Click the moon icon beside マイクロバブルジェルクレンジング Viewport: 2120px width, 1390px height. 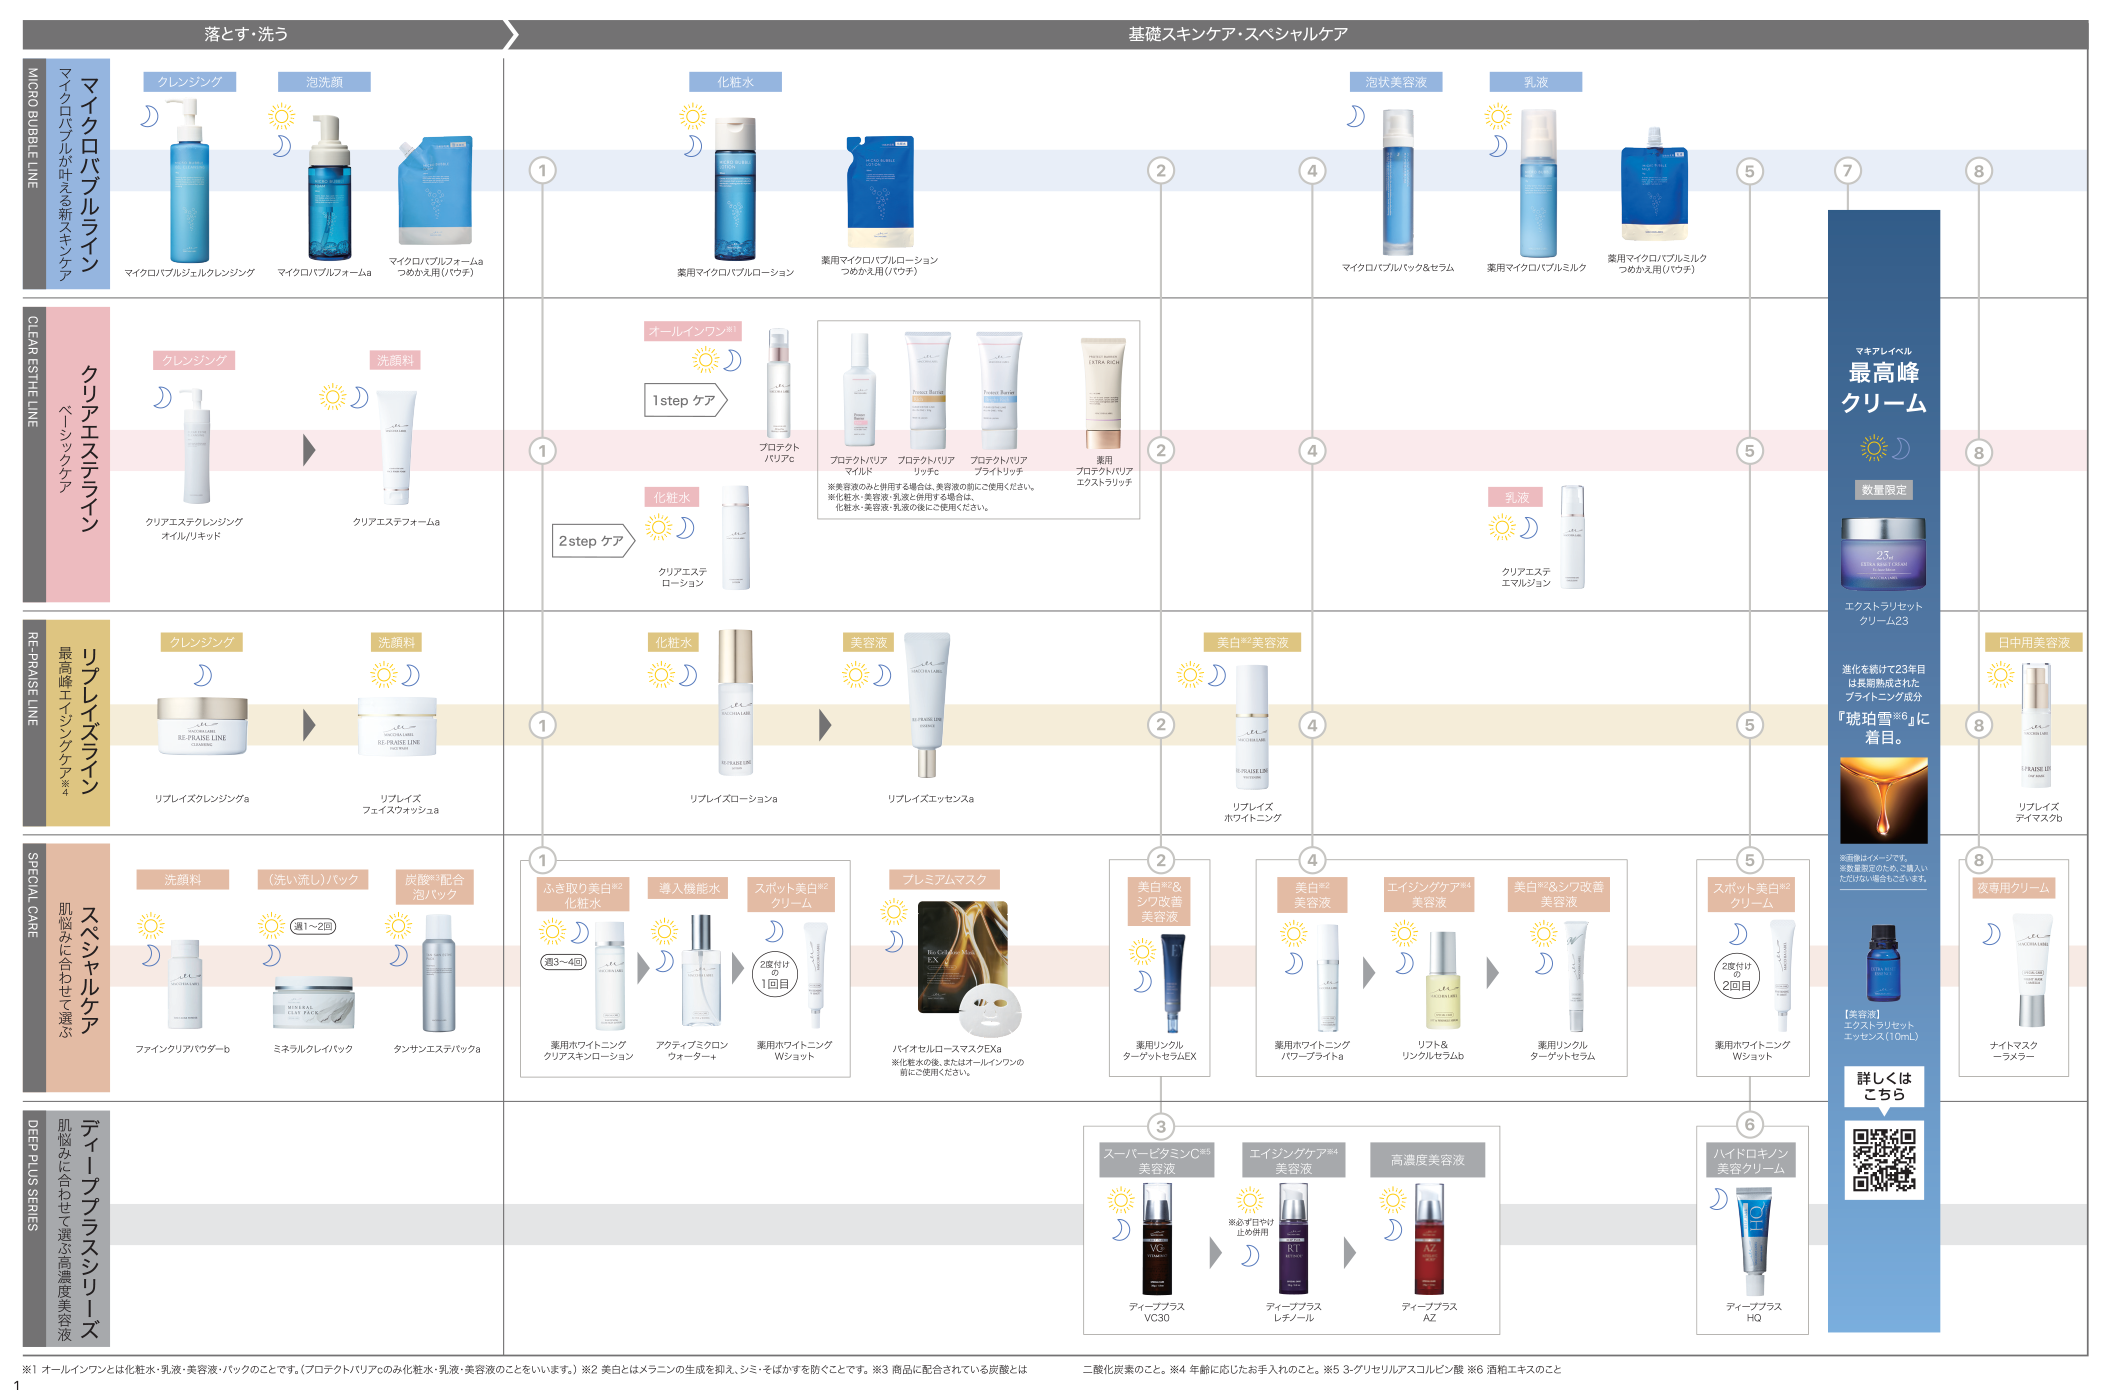(149, 116)
